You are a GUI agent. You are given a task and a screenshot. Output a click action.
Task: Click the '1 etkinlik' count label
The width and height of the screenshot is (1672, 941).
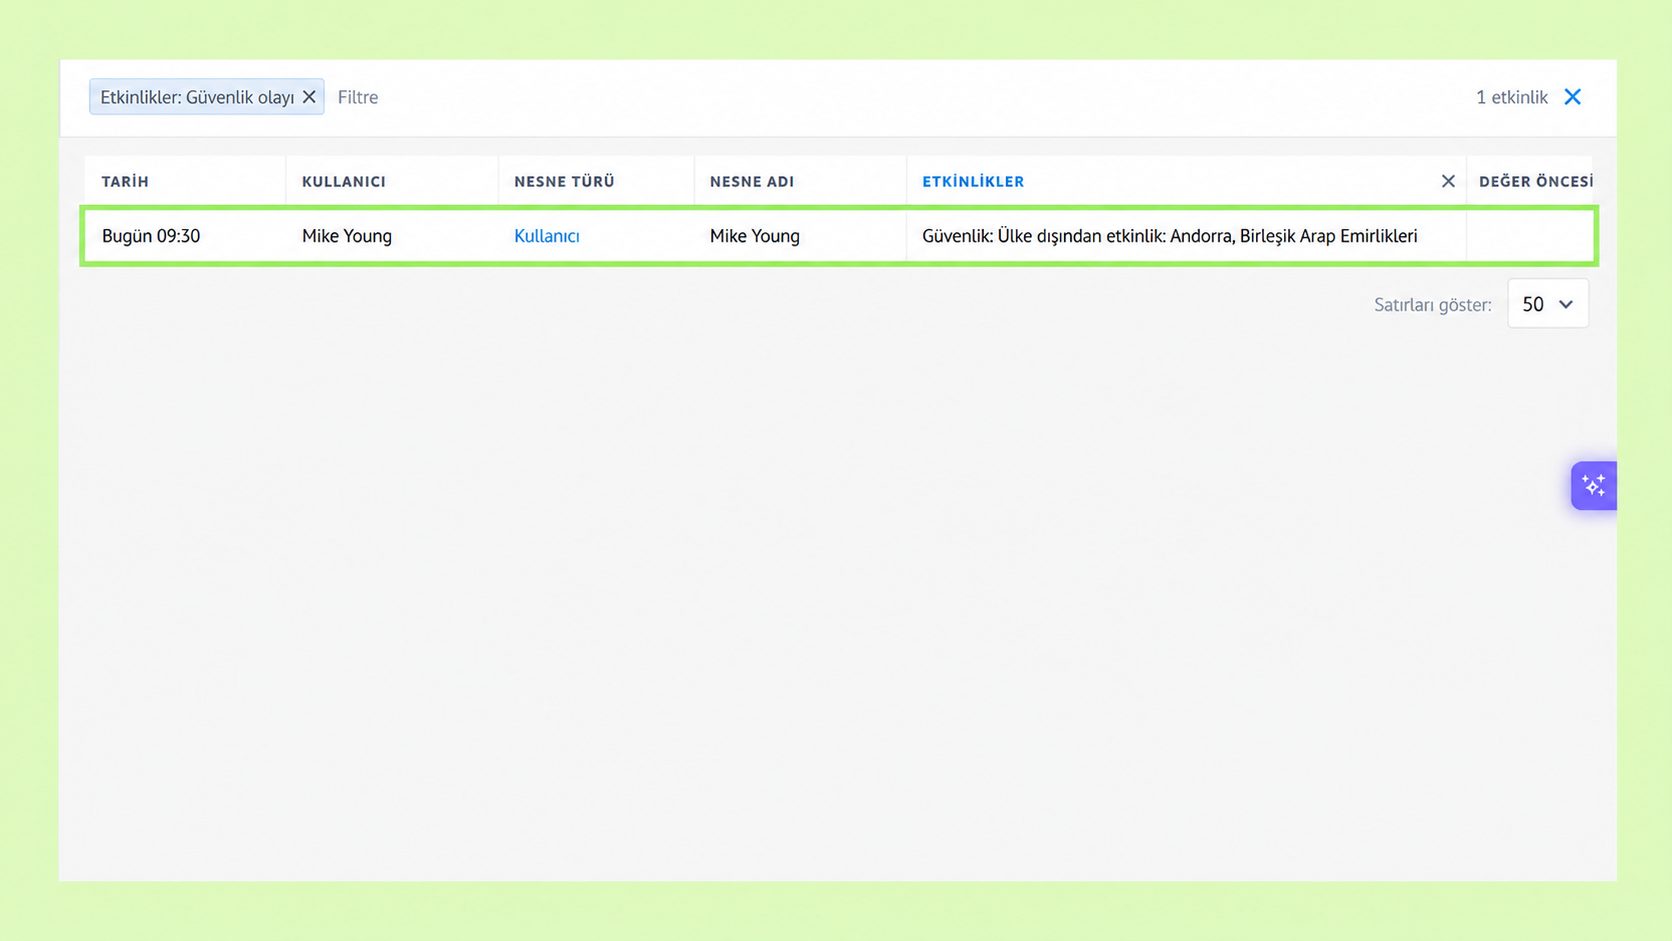click(x=1512, y=97)
